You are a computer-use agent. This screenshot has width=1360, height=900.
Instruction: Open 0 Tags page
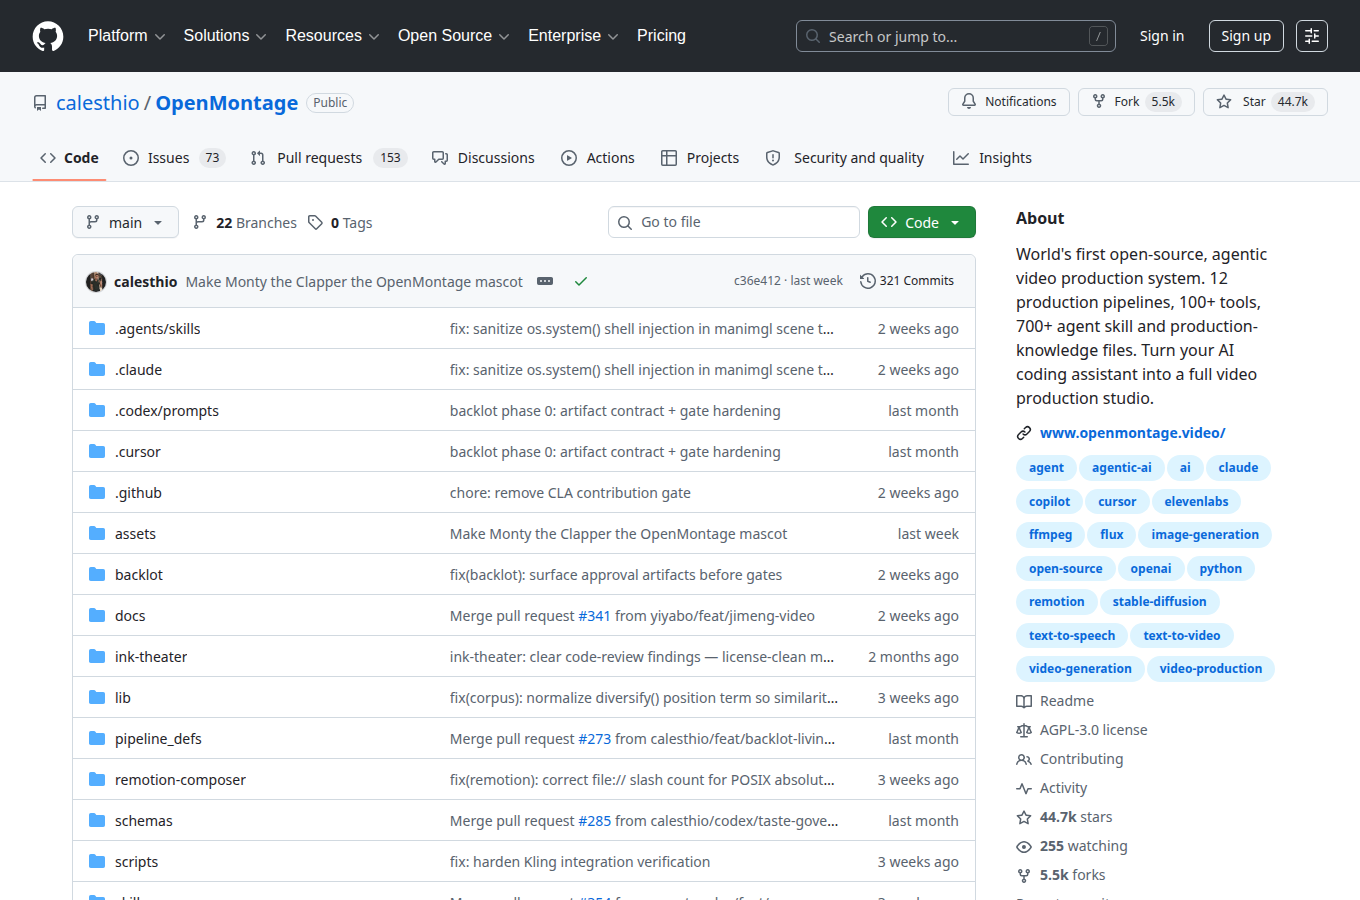click(340, 223)
